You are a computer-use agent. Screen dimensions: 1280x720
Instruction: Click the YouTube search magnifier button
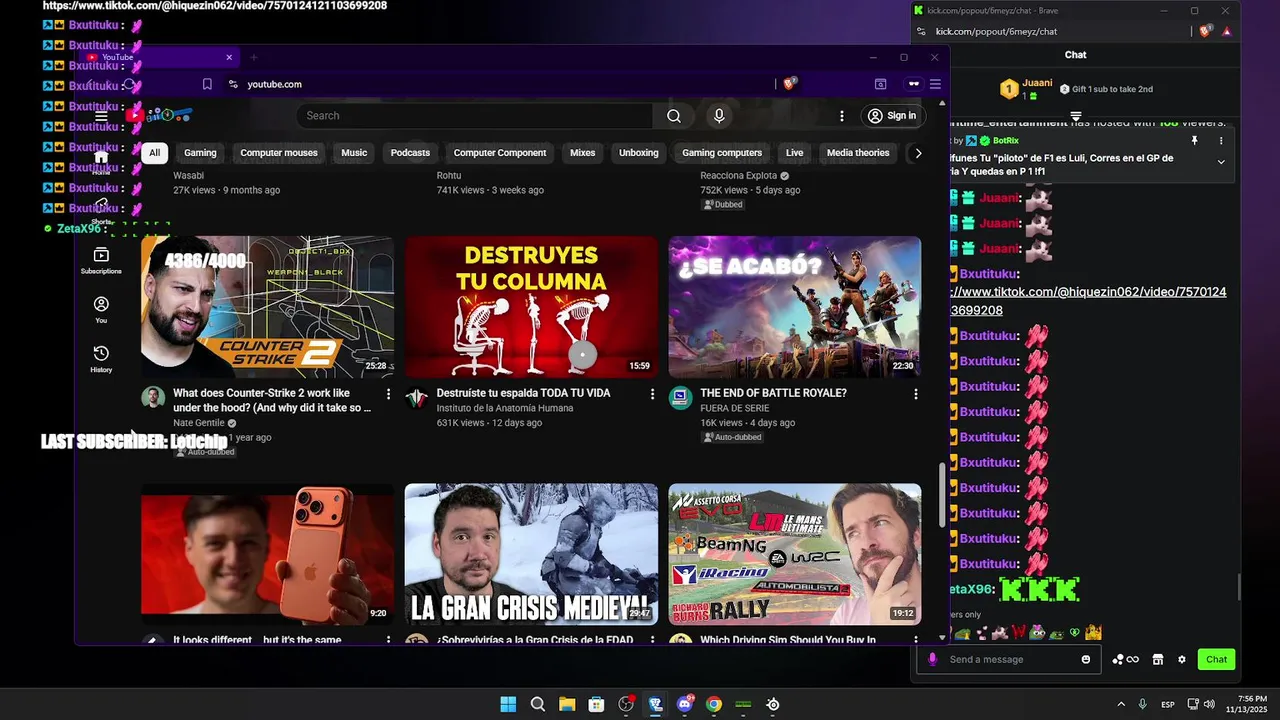[674, 116]
